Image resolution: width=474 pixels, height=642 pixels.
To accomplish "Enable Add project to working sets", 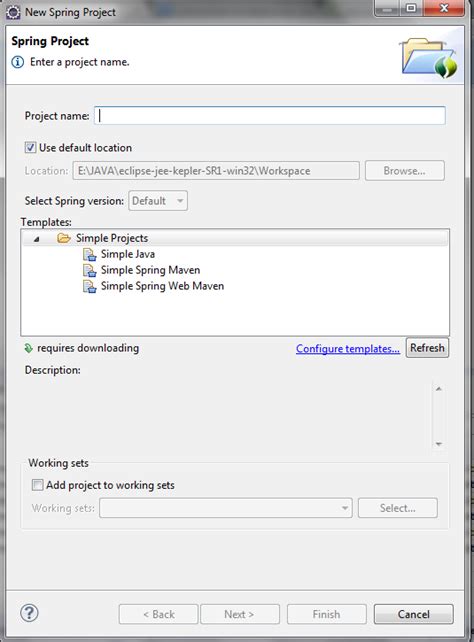I will point(37,485).
